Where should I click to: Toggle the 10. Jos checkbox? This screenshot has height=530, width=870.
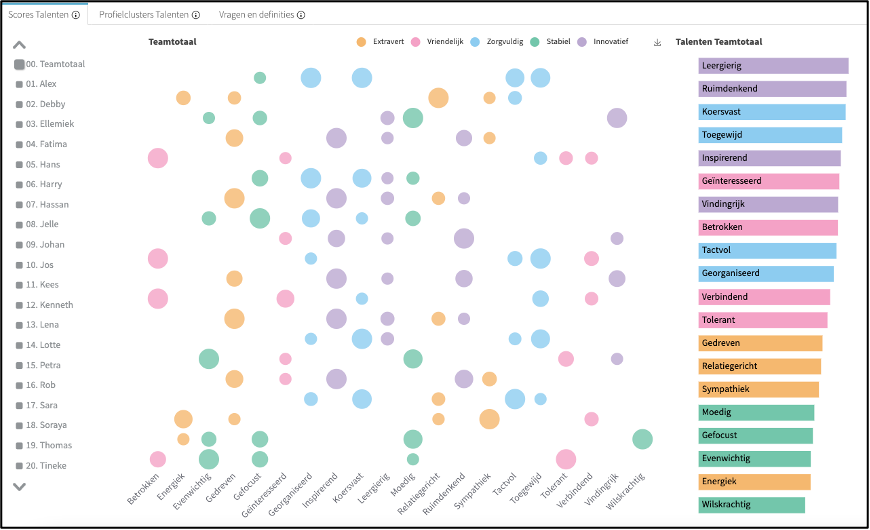[x=19, y=265]
